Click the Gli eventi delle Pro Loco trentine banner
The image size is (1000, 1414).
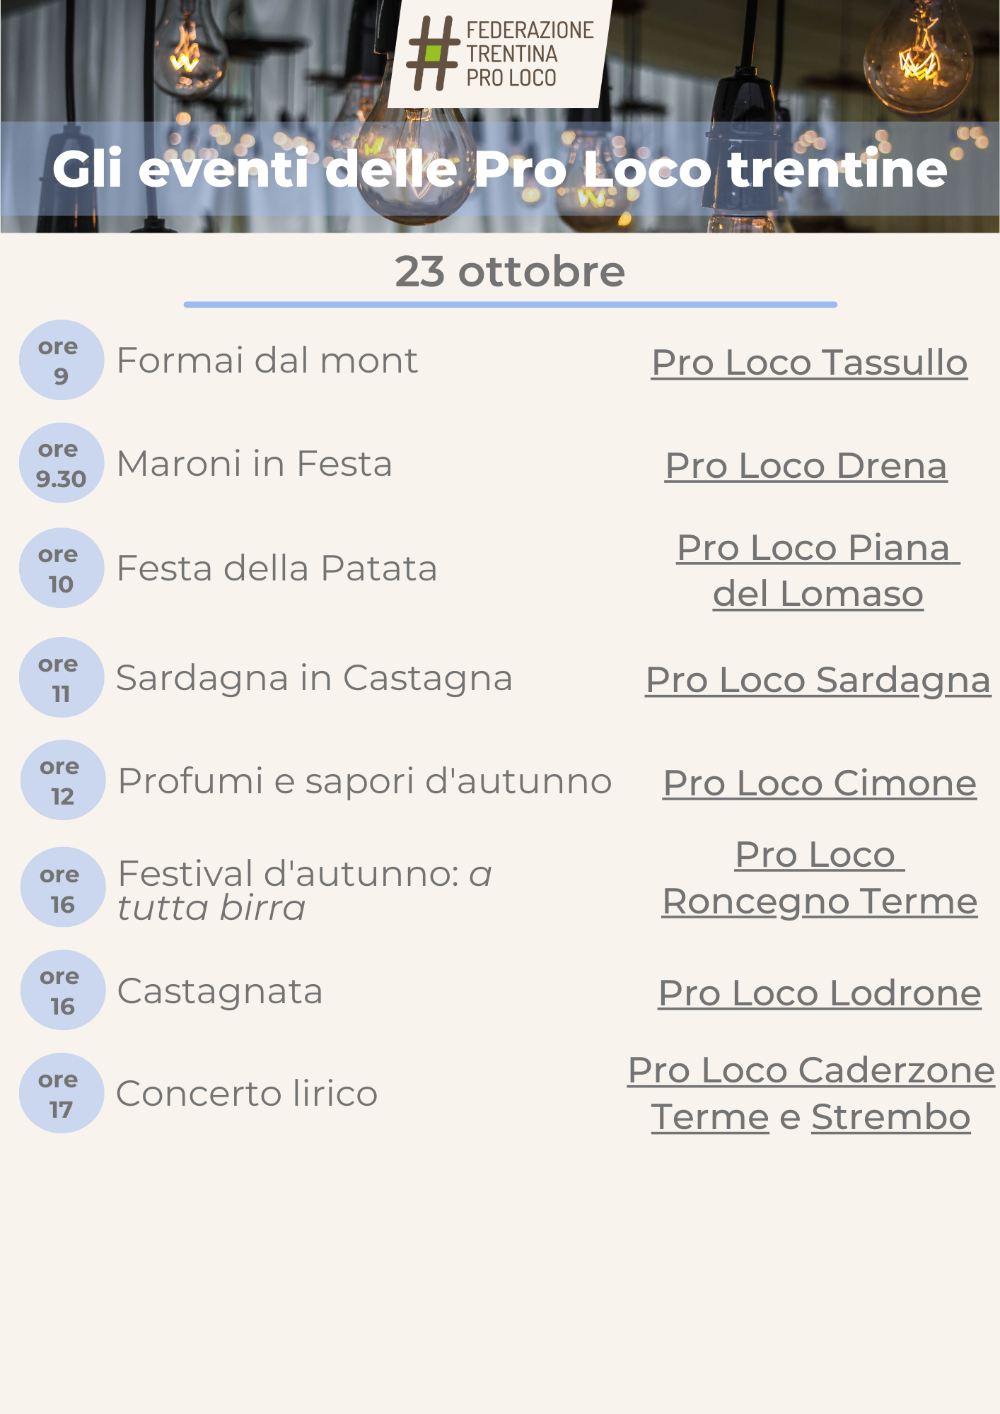pyautogui.click(x=500, y=169)
